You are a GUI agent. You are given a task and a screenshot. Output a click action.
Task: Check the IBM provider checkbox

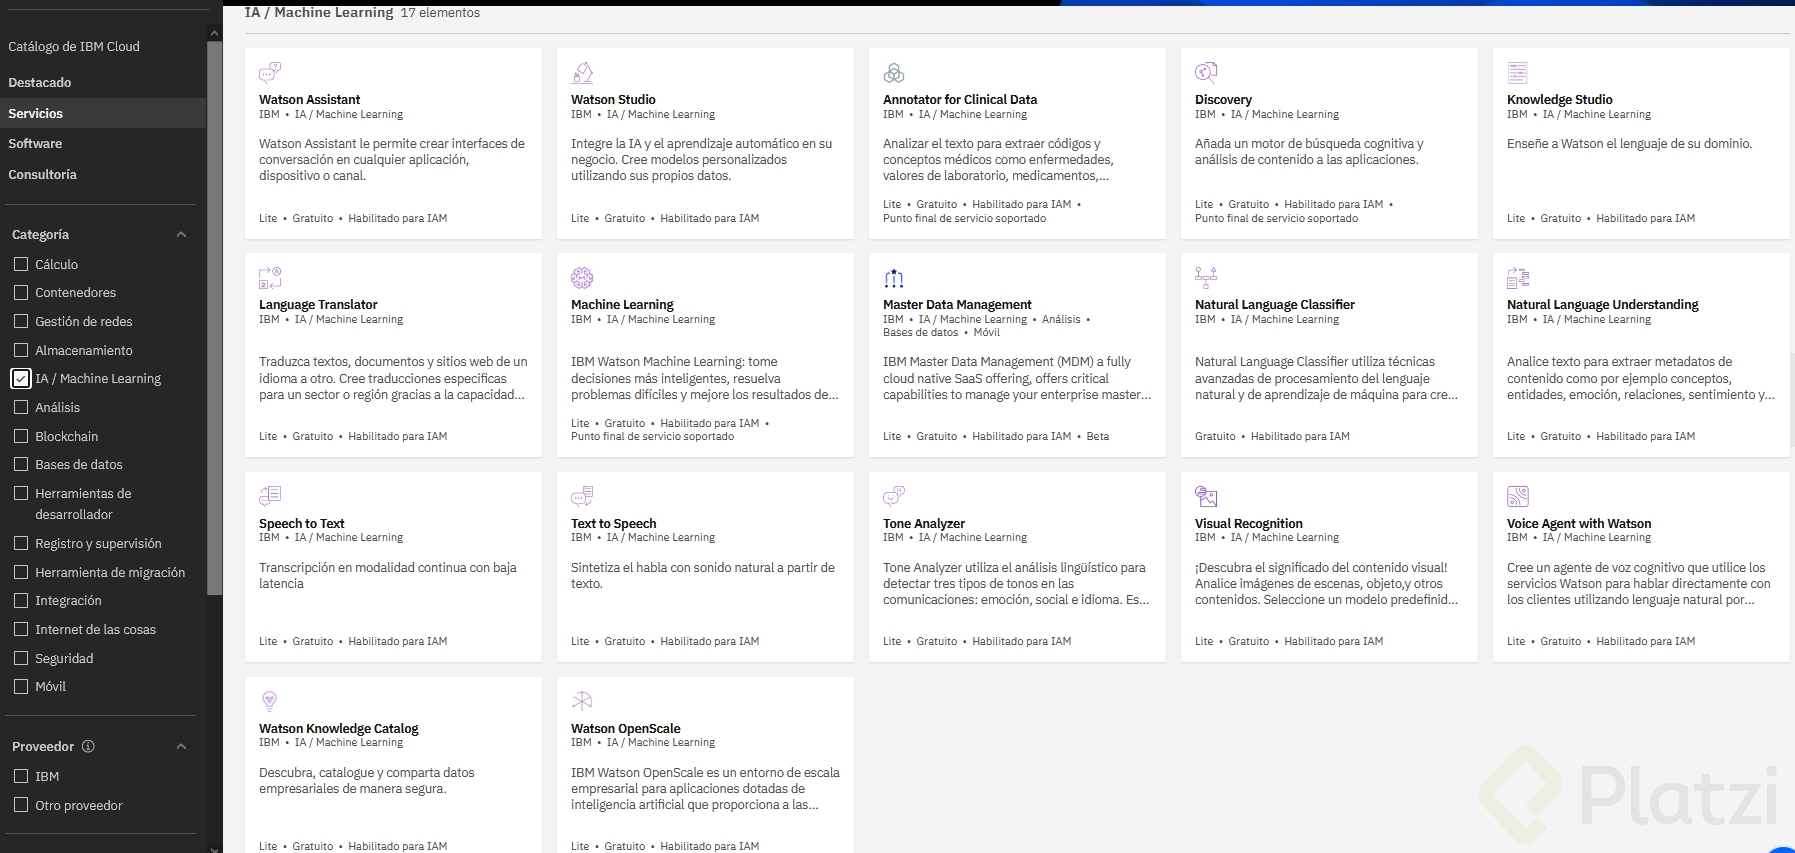[21, 776]
